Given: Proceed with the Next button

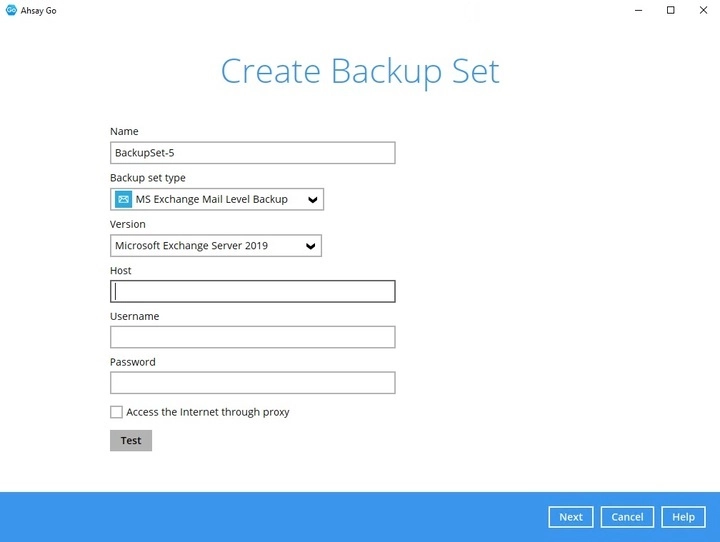Looking at the screenshot, I should [x=571, y=517].
